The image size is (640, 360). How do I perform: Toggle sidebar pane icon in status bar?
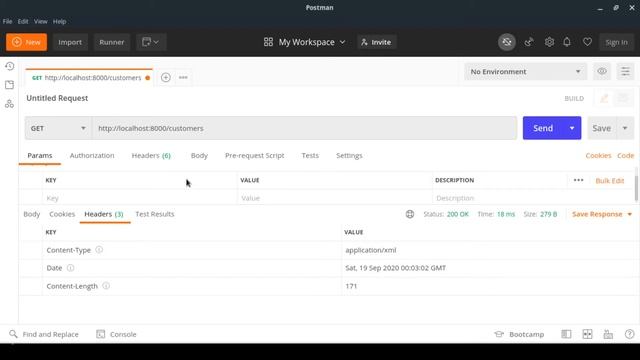point(566,334)
